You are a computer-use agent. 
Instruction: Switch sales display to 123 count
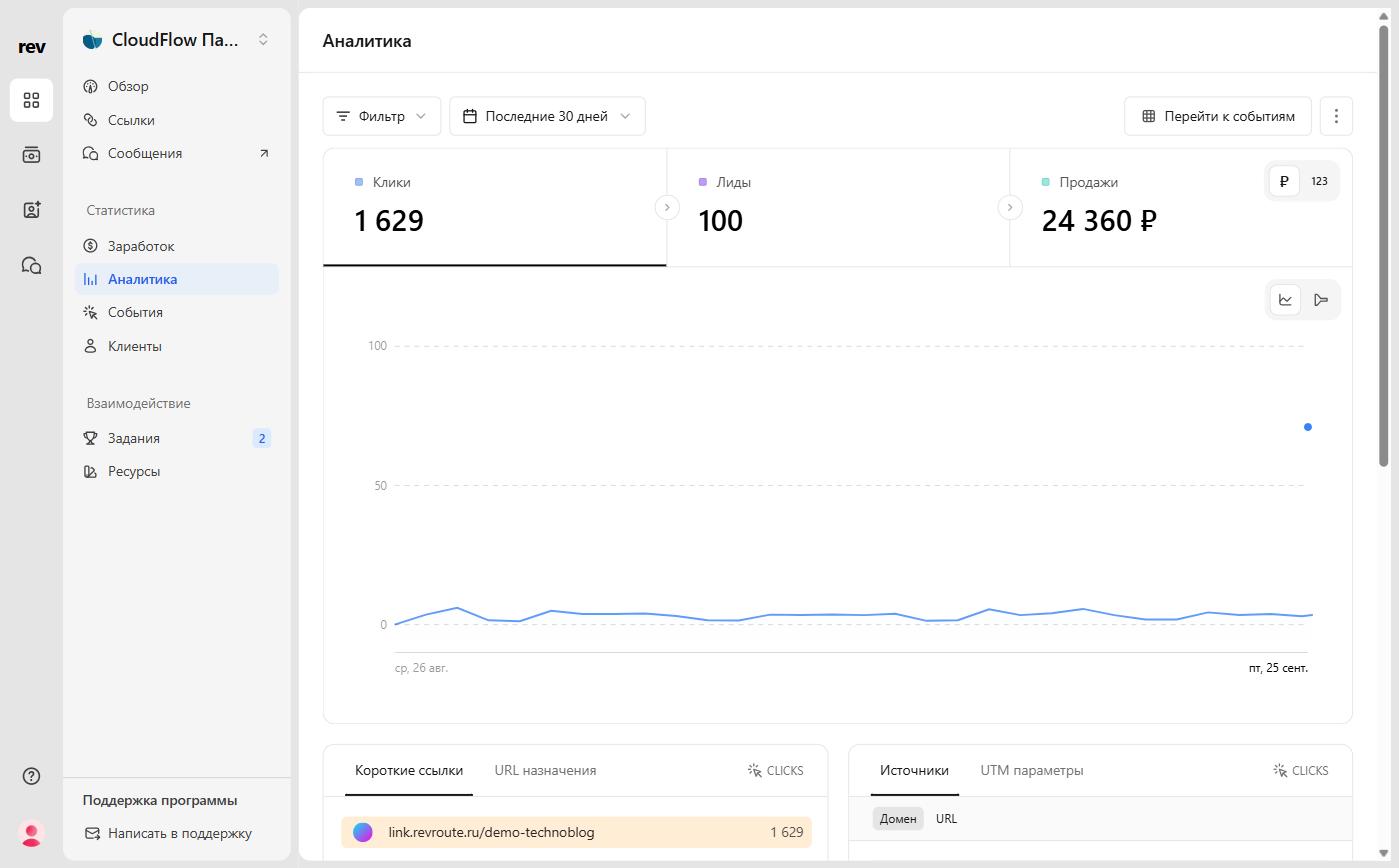point(1319,181)
